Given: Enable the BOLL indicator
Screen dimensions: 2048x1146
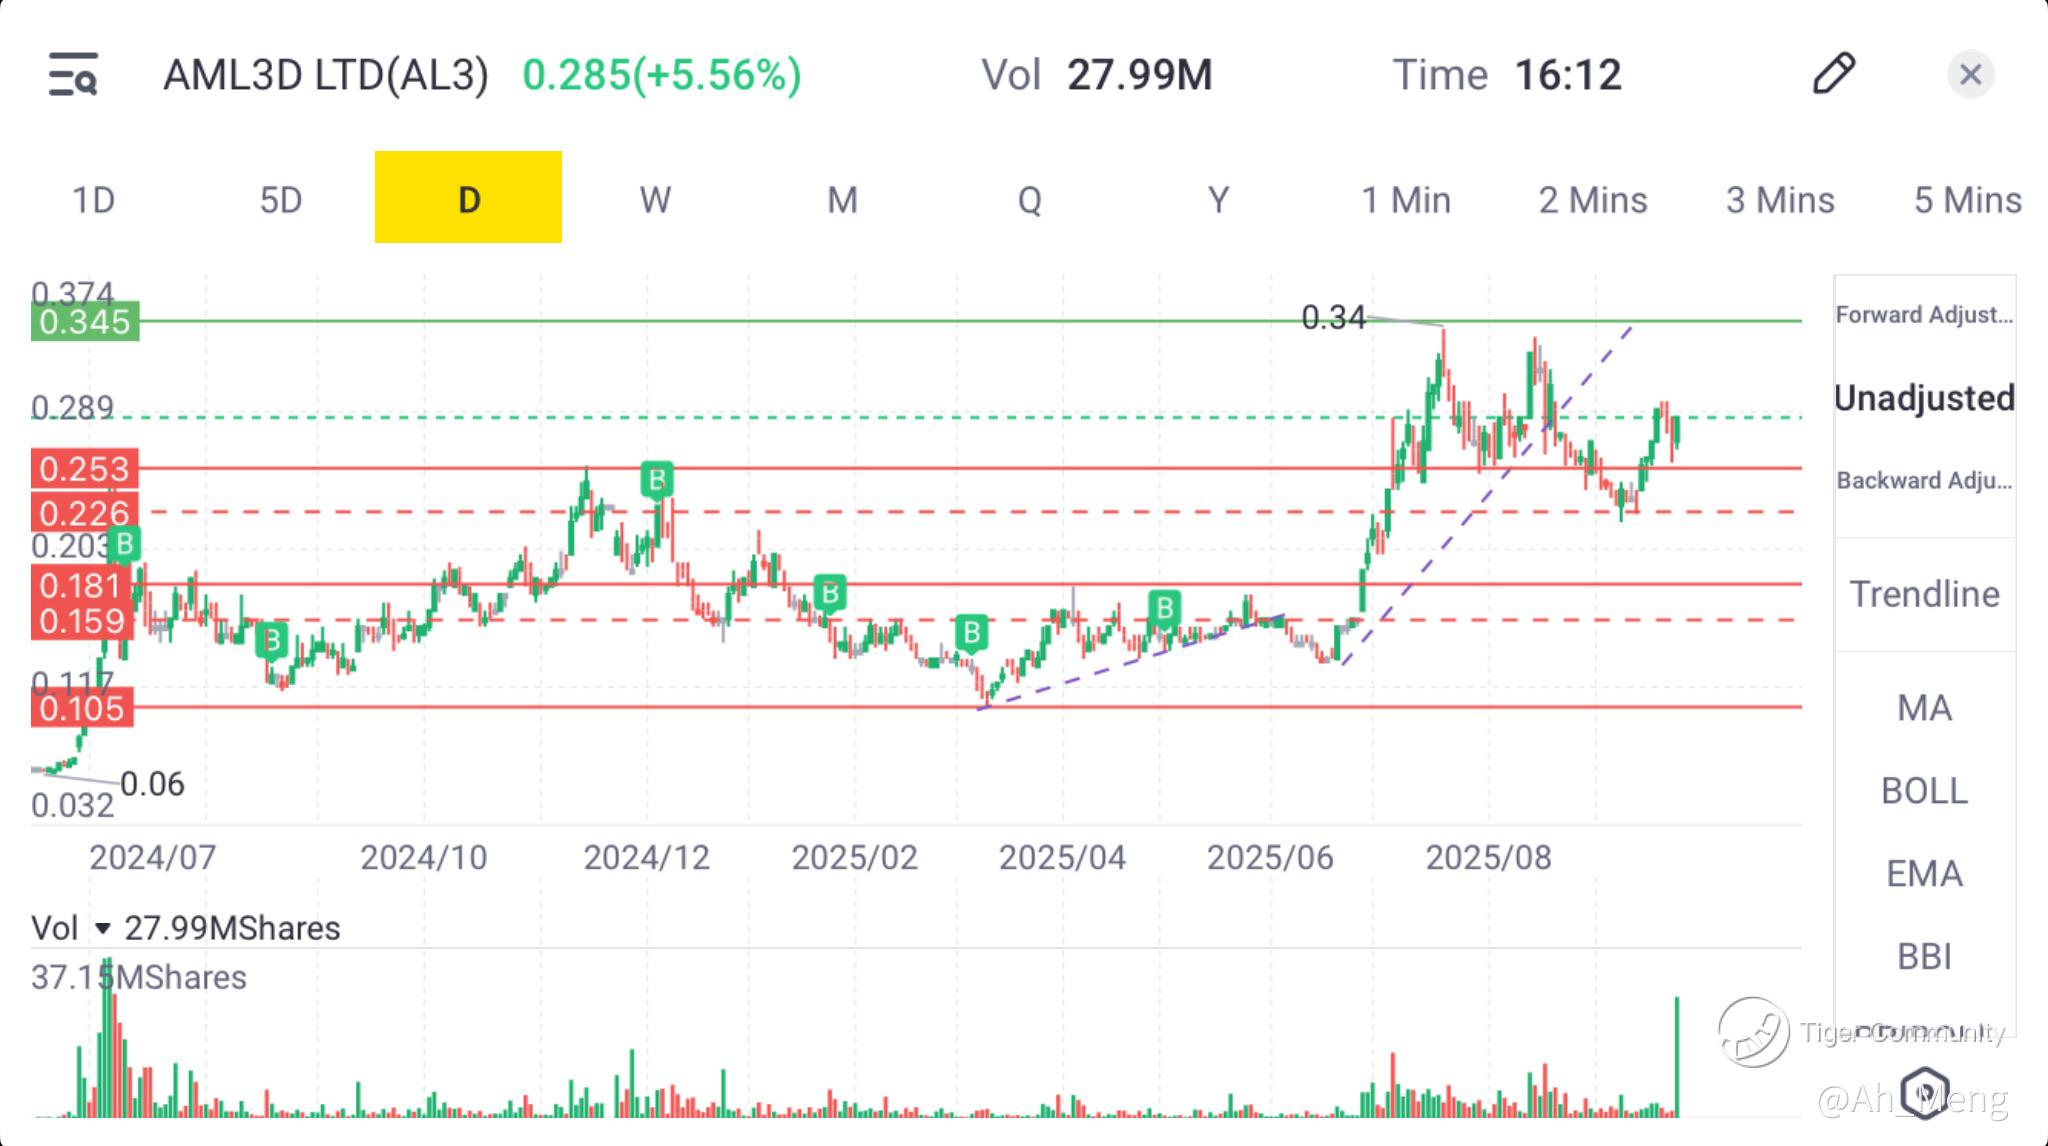Looking at the screenshot, I should point(1924,791).
